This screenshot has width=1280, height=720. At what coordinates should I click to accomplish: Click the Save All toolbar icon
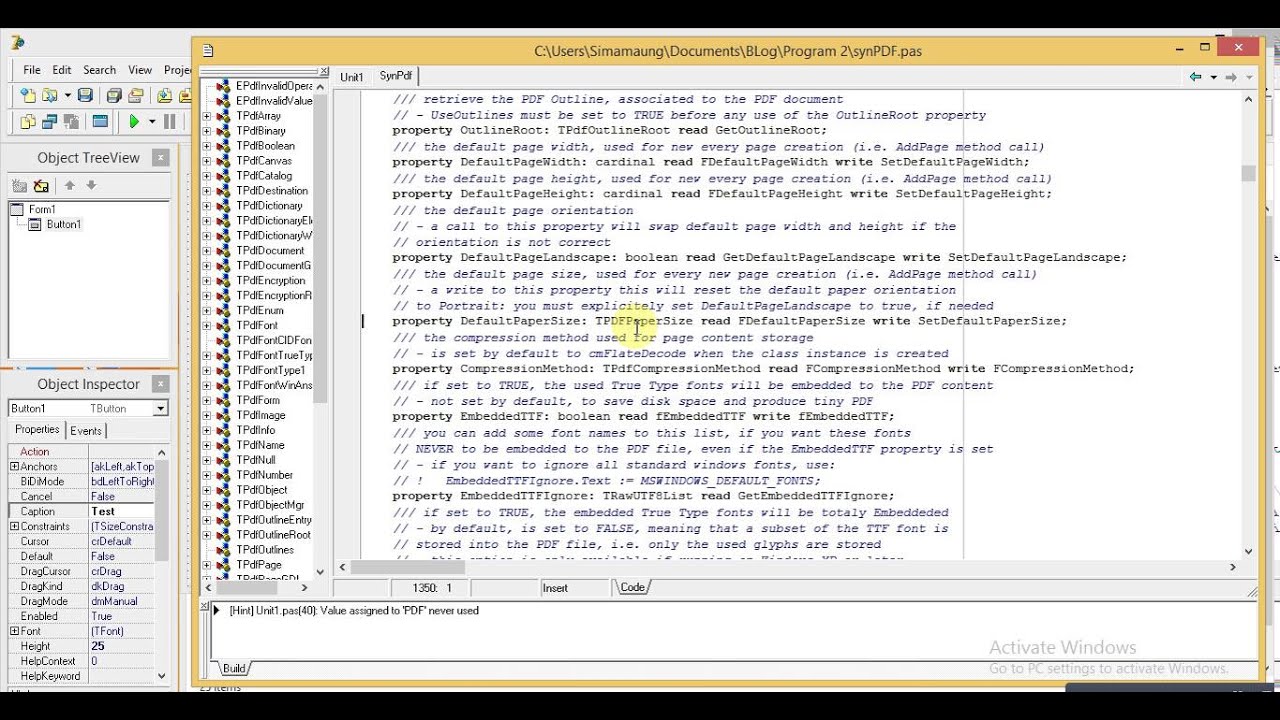114,95
